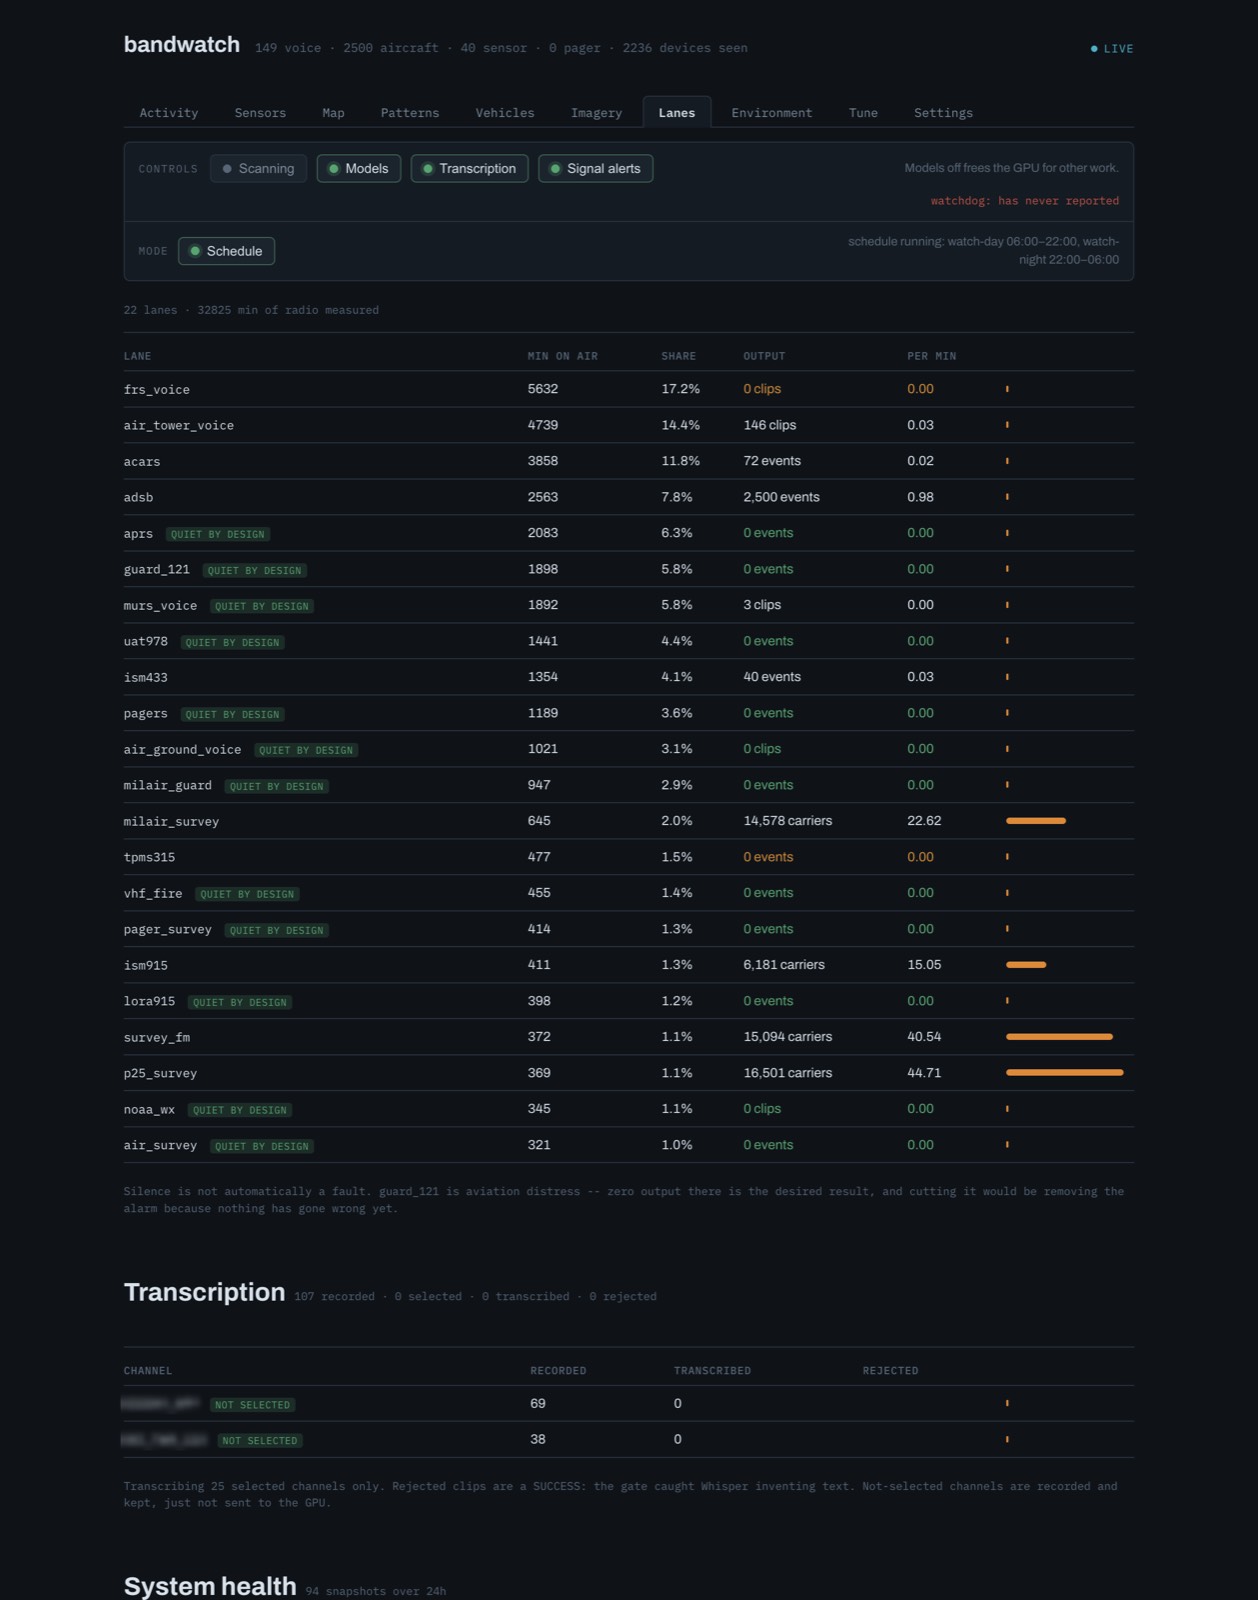This screenshot has height=1600, width=1258.
Task: Click the 5632 minutes on air value
Action: 543,389
